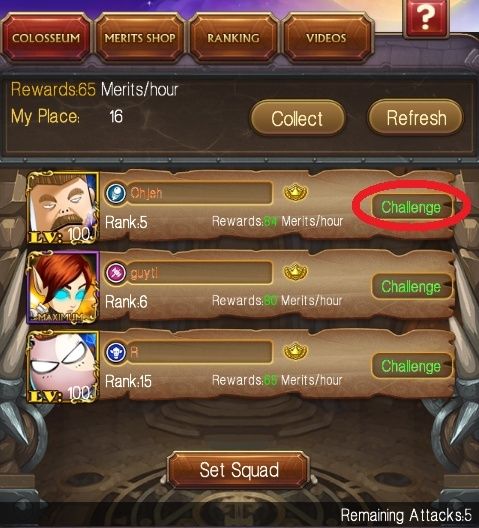The image size is (479, 528).
Task: Tap player R's blue class emblem icon
Action: (115, 352)
